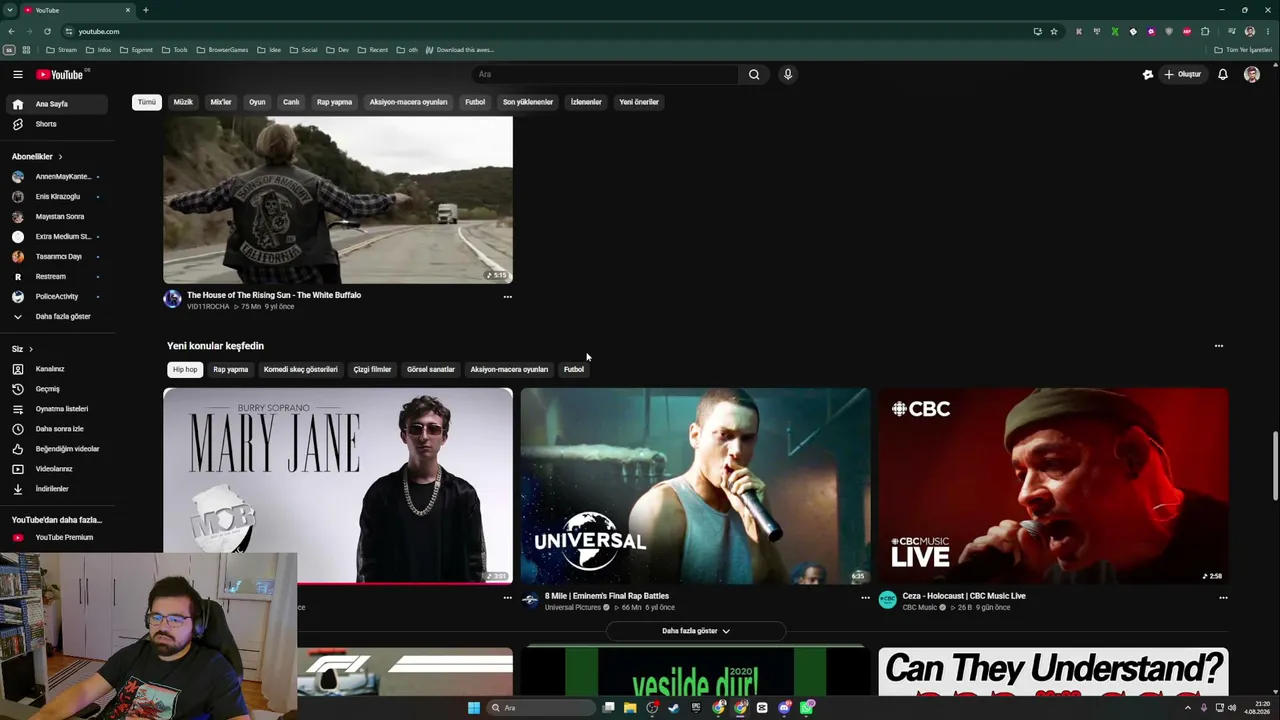Open Chrome's three-dot menu
Image resolution: width=1280 pixels, height=720 pixels.
coord(1268,31)
